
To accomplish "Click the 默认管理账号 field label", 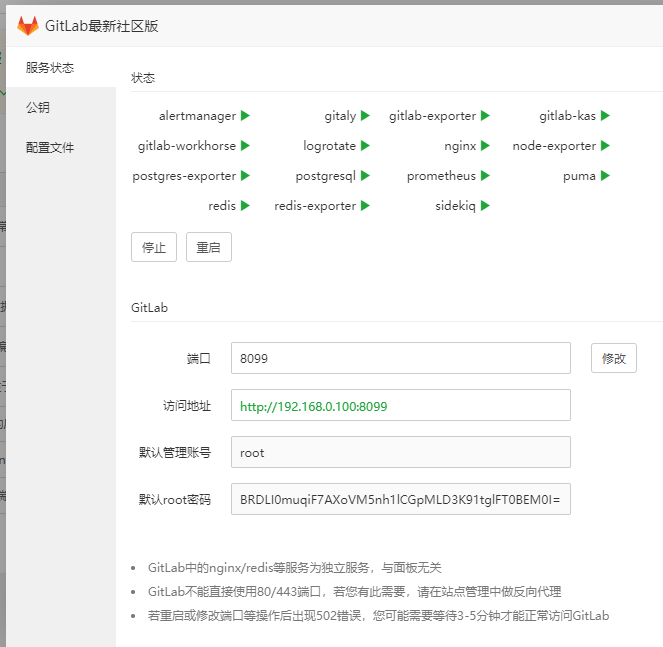I will tap(175, 452).
